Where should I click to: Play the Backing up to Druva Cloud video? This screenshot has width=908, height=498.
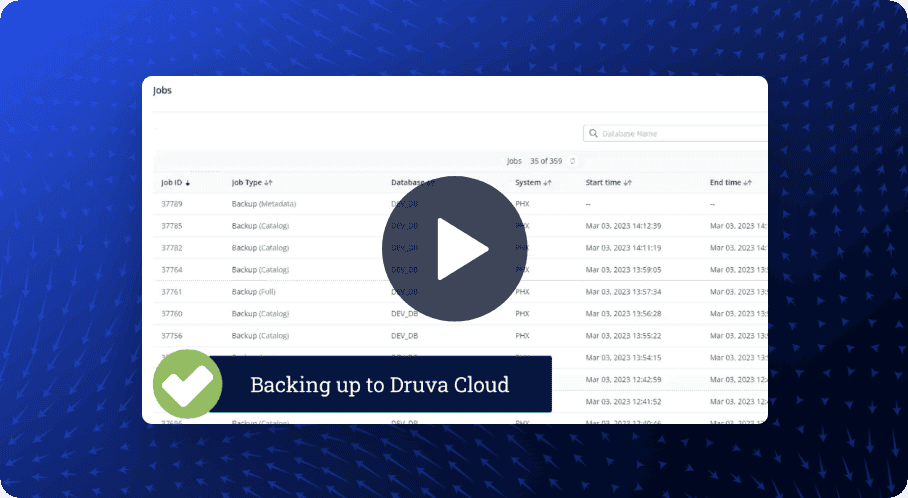tap(453, 249)
